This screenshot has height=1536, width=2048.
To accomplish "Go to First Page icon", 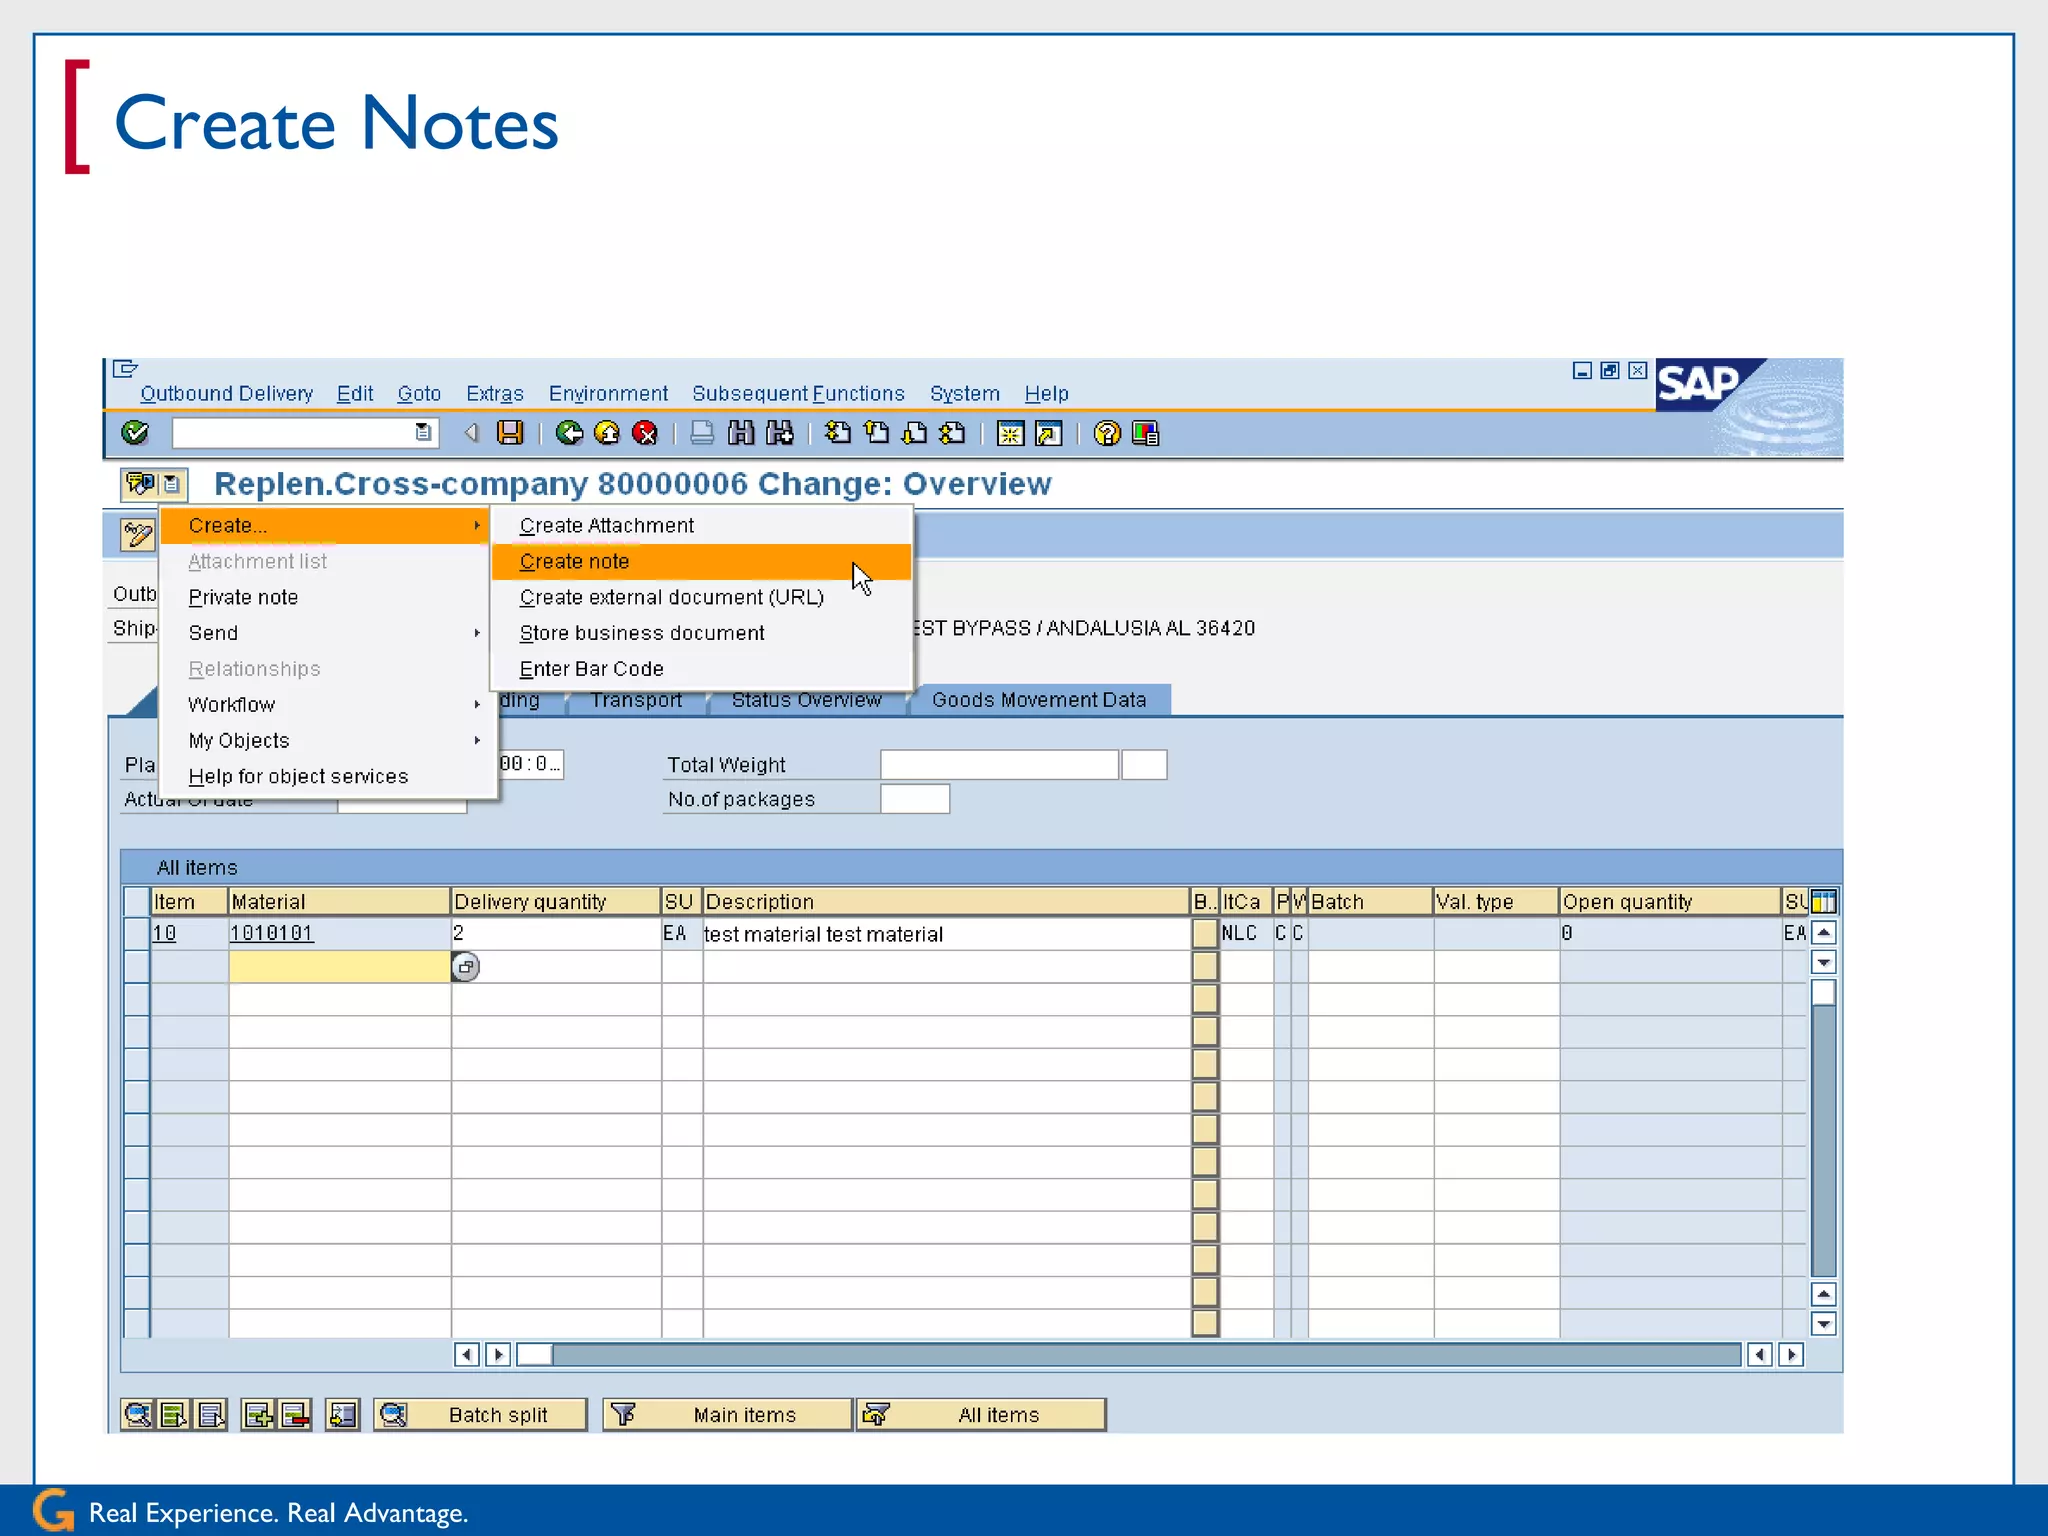I will [838, 432].
